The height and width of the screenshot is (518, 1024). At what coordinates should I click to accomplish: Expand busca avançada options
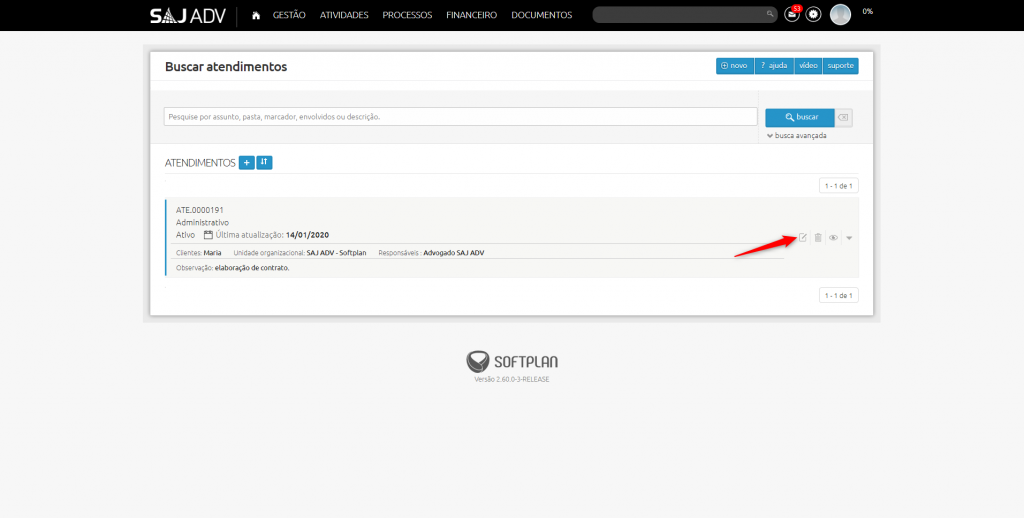(796, 135)
